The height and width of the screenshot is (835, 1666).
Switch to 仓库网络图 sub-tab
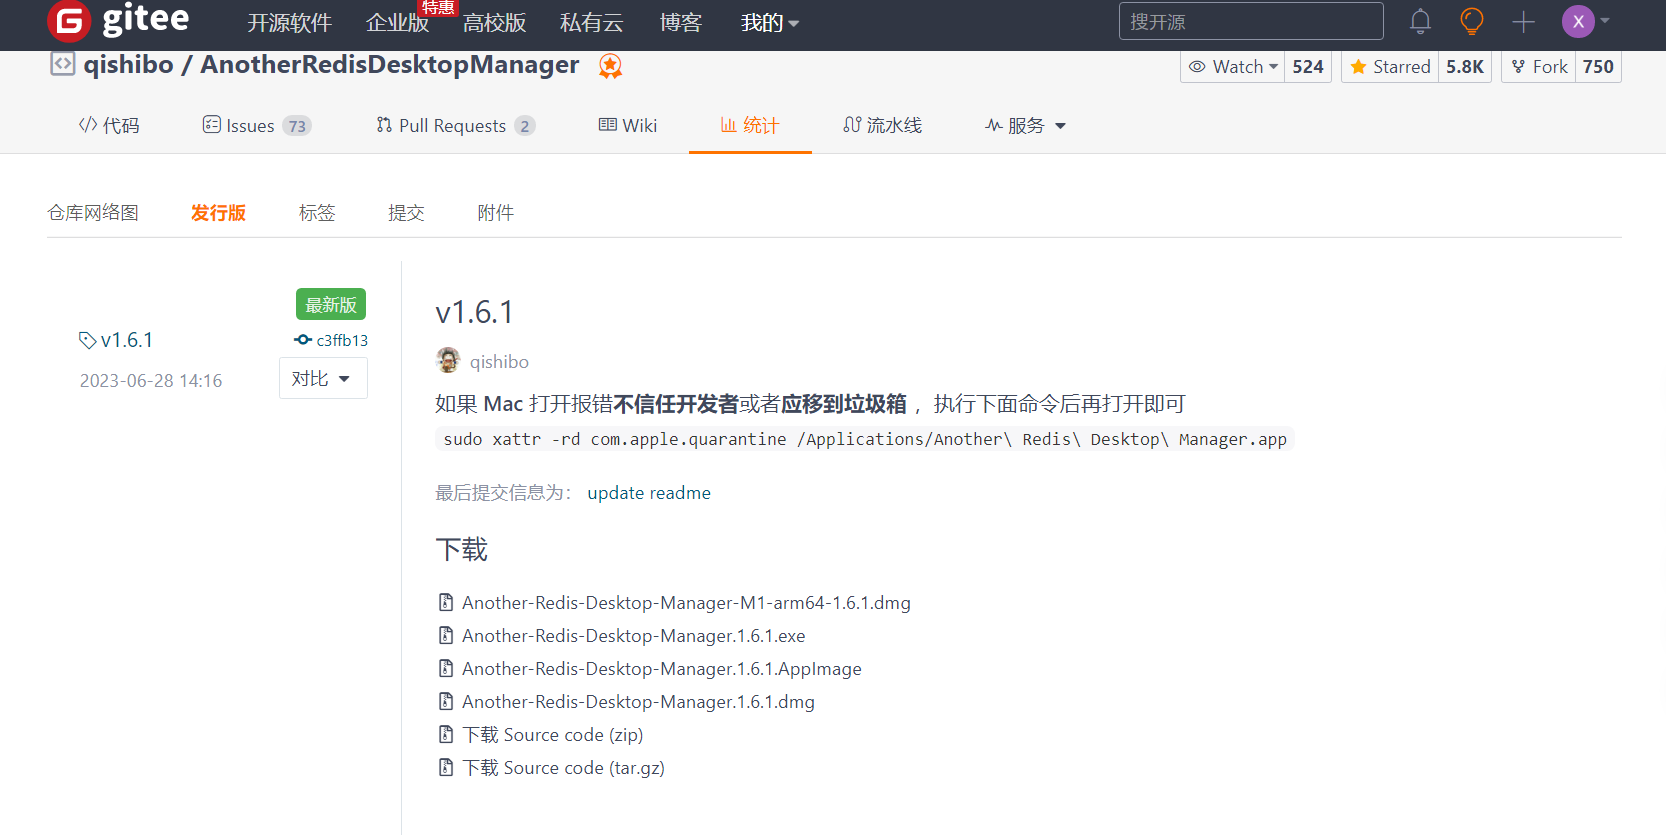tap(93, 213)
